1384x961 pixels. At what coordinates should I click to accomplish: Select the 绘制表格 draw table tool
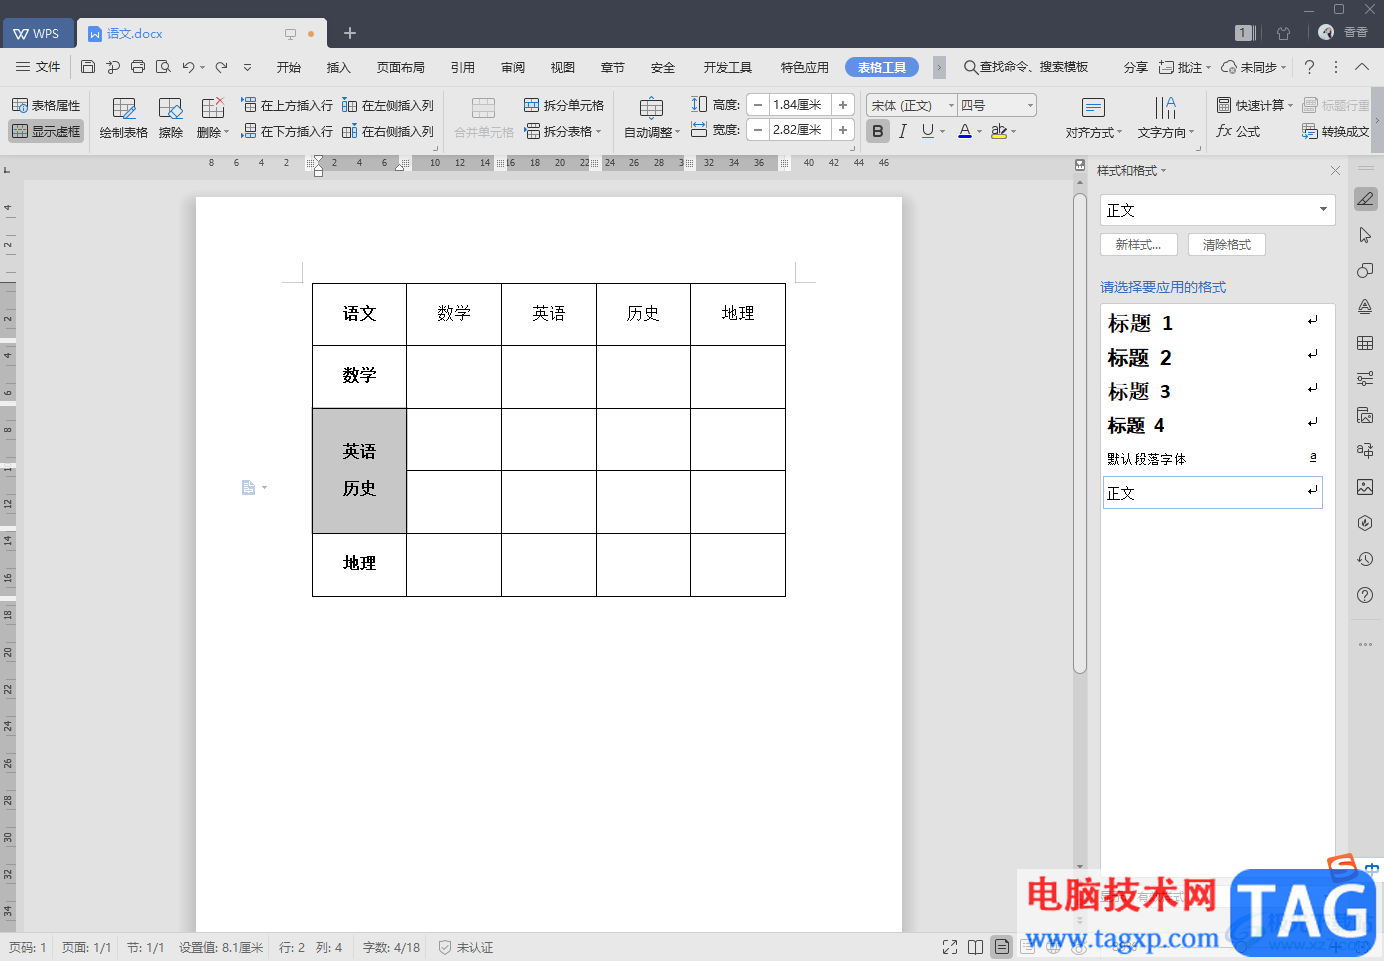click(x=124, y=118)
